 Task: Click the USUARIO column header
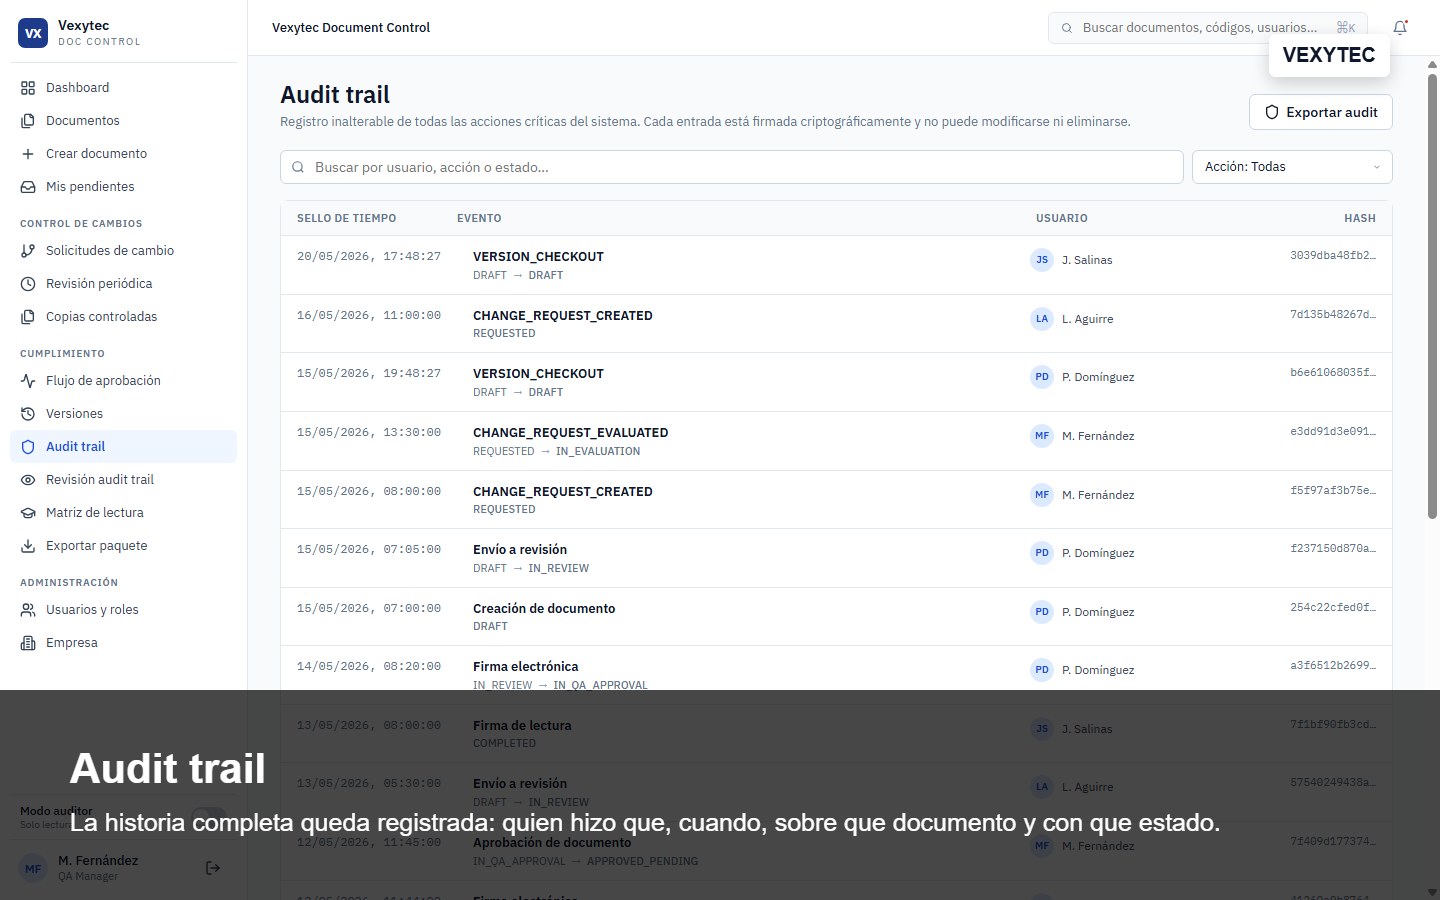(x=1062, y=218)
